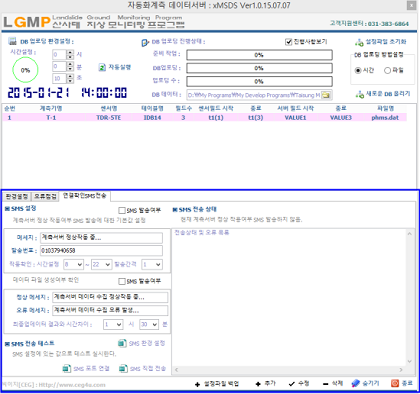Click the 추가 add button
This screenshot has height=394, width=420.
[266, 384]
